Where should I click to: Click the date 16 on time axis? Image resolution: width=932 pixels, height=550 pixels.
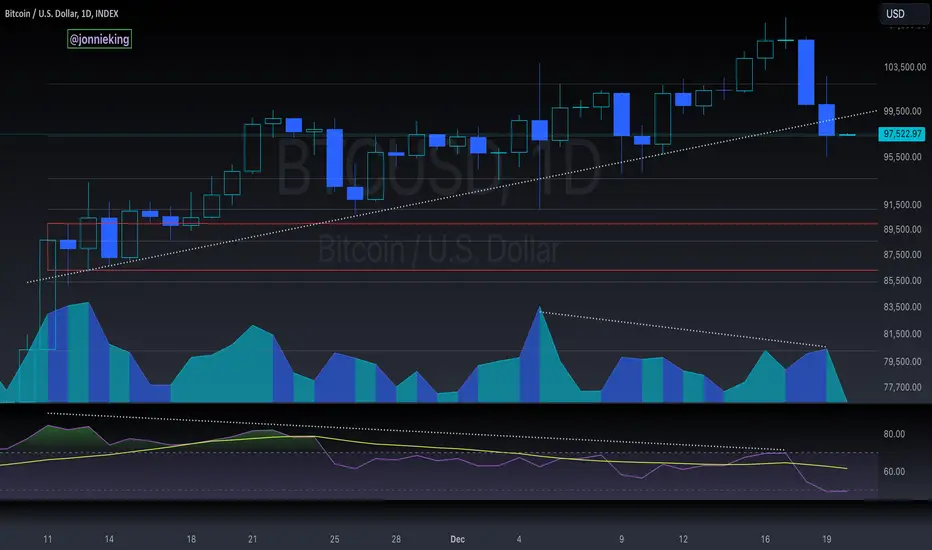(765, 539)
